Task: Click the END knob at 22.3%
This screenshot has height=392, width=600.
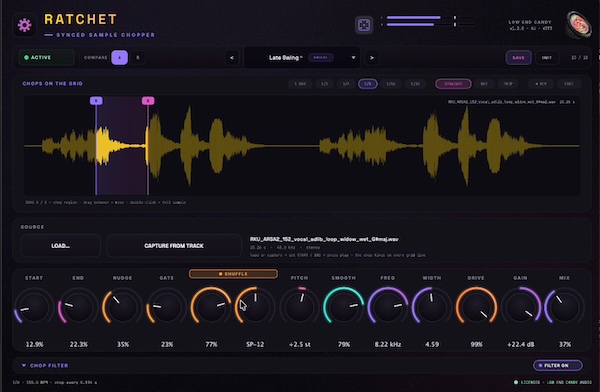Action: 78,307
